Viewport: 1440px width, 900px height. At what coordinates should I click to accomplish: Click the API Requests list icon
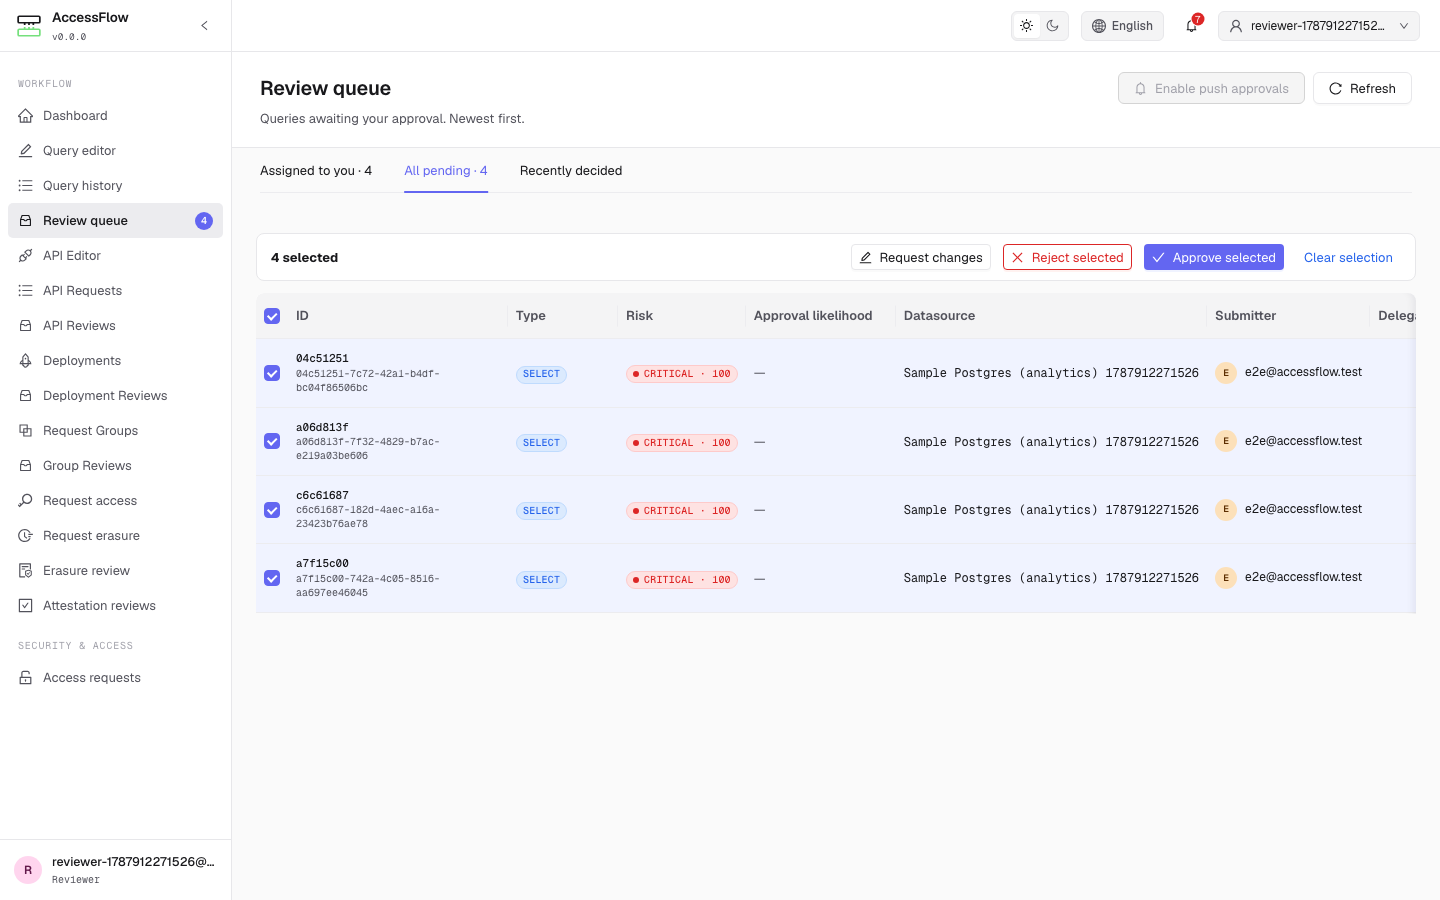(x=26, y=291)
